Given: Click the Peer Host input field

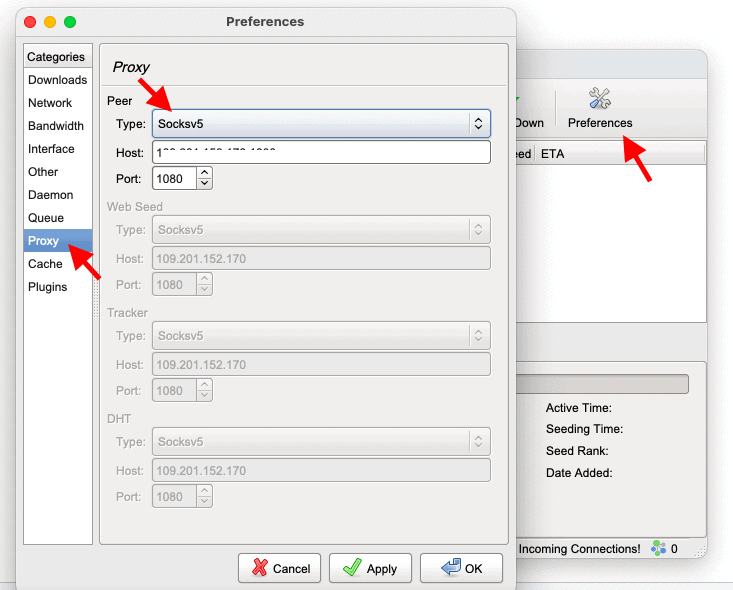Looking at the screenshot, I should 321,152.
